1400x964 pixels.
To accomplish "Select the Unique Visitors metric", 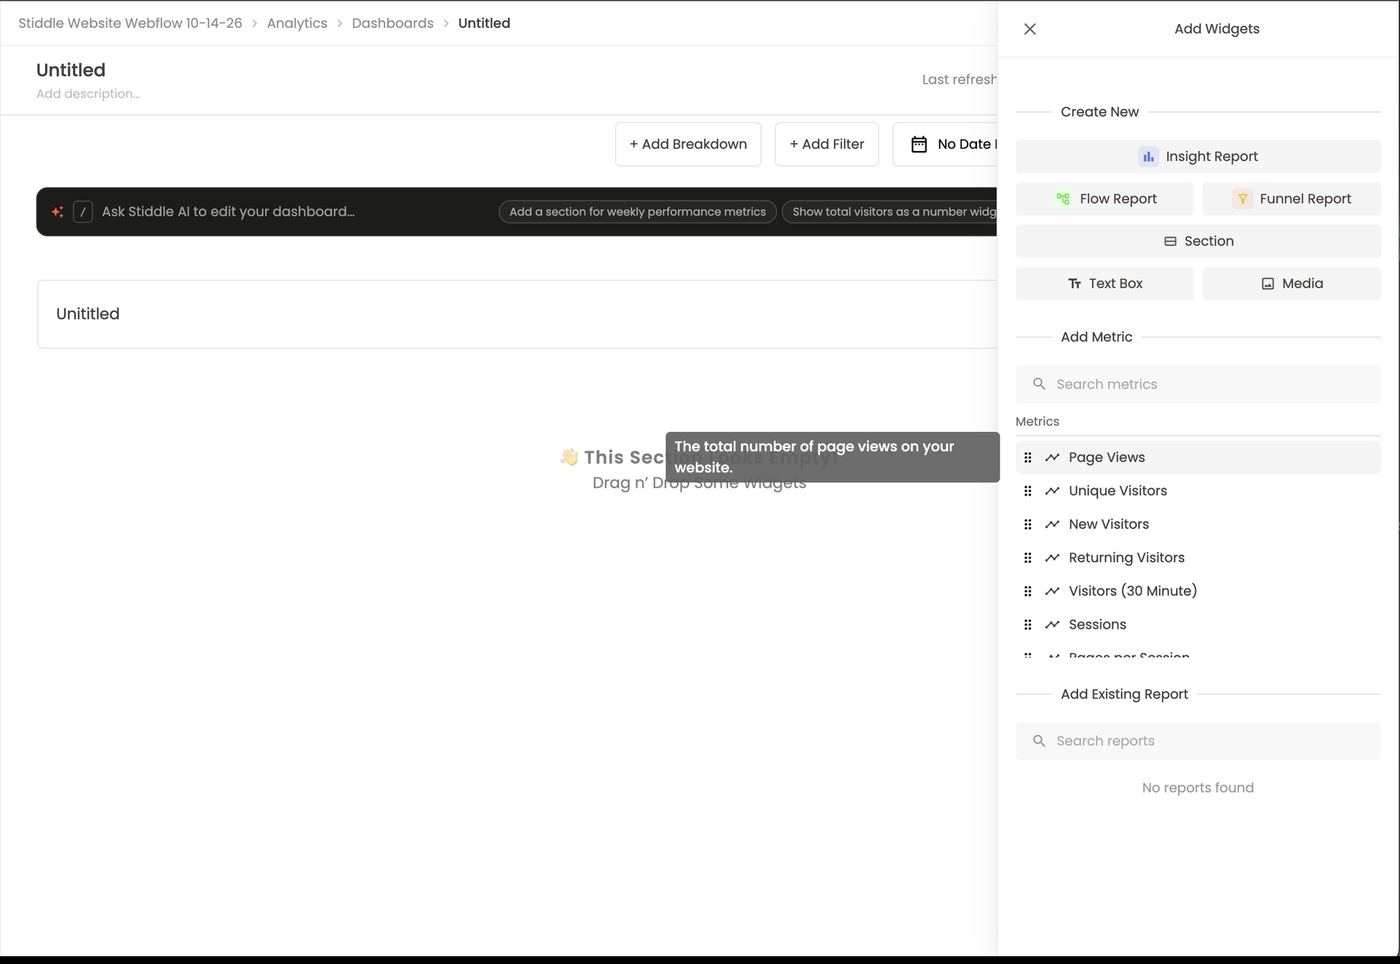I will [1198, 491].
